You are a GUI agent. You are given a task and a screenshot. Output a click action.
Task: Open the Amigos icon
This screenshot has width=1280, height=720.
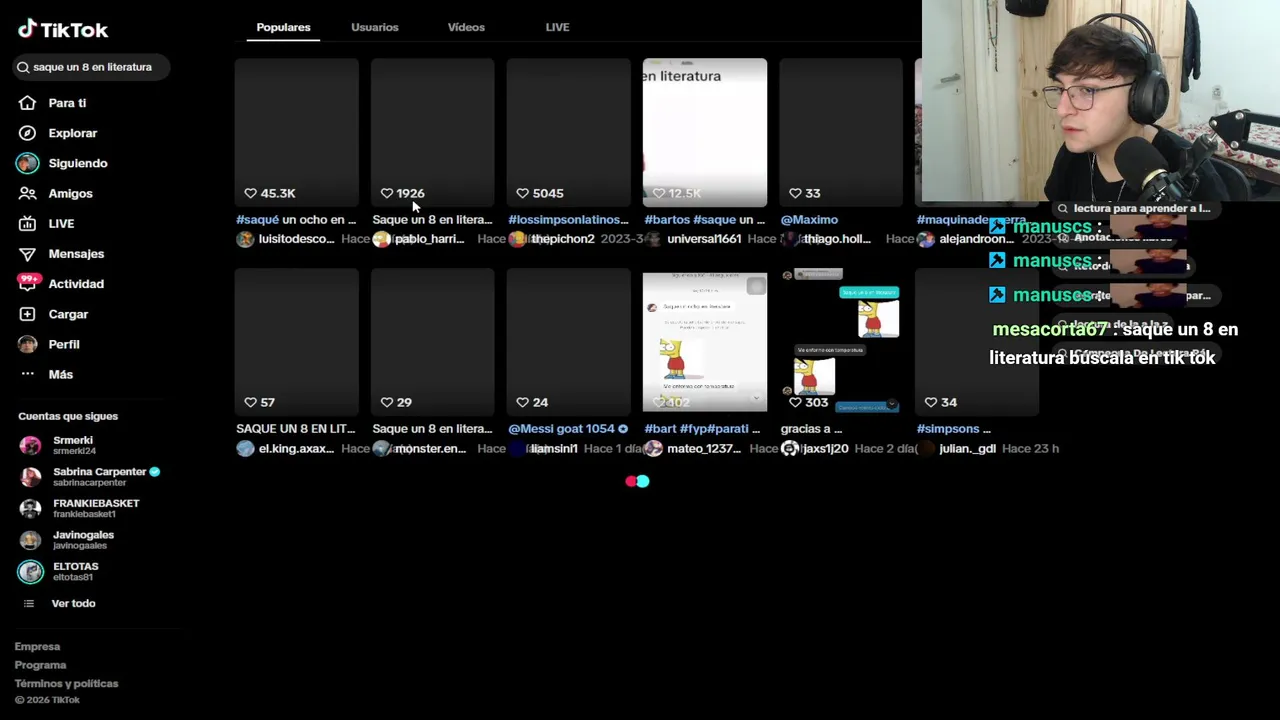point(27,193)
